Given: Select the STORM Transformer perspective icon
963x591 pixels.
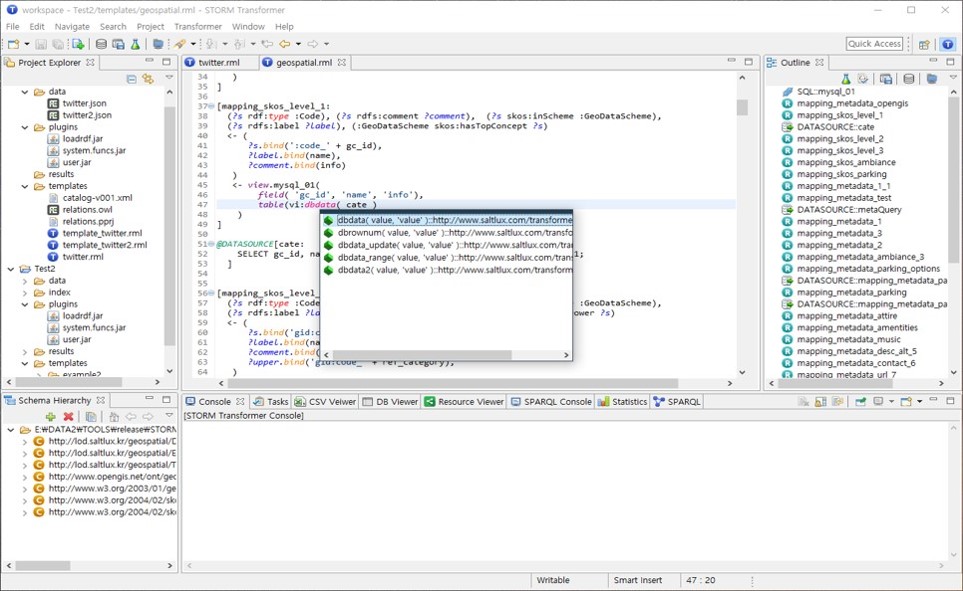Looking at the screenshot, I should coord(948,44).
